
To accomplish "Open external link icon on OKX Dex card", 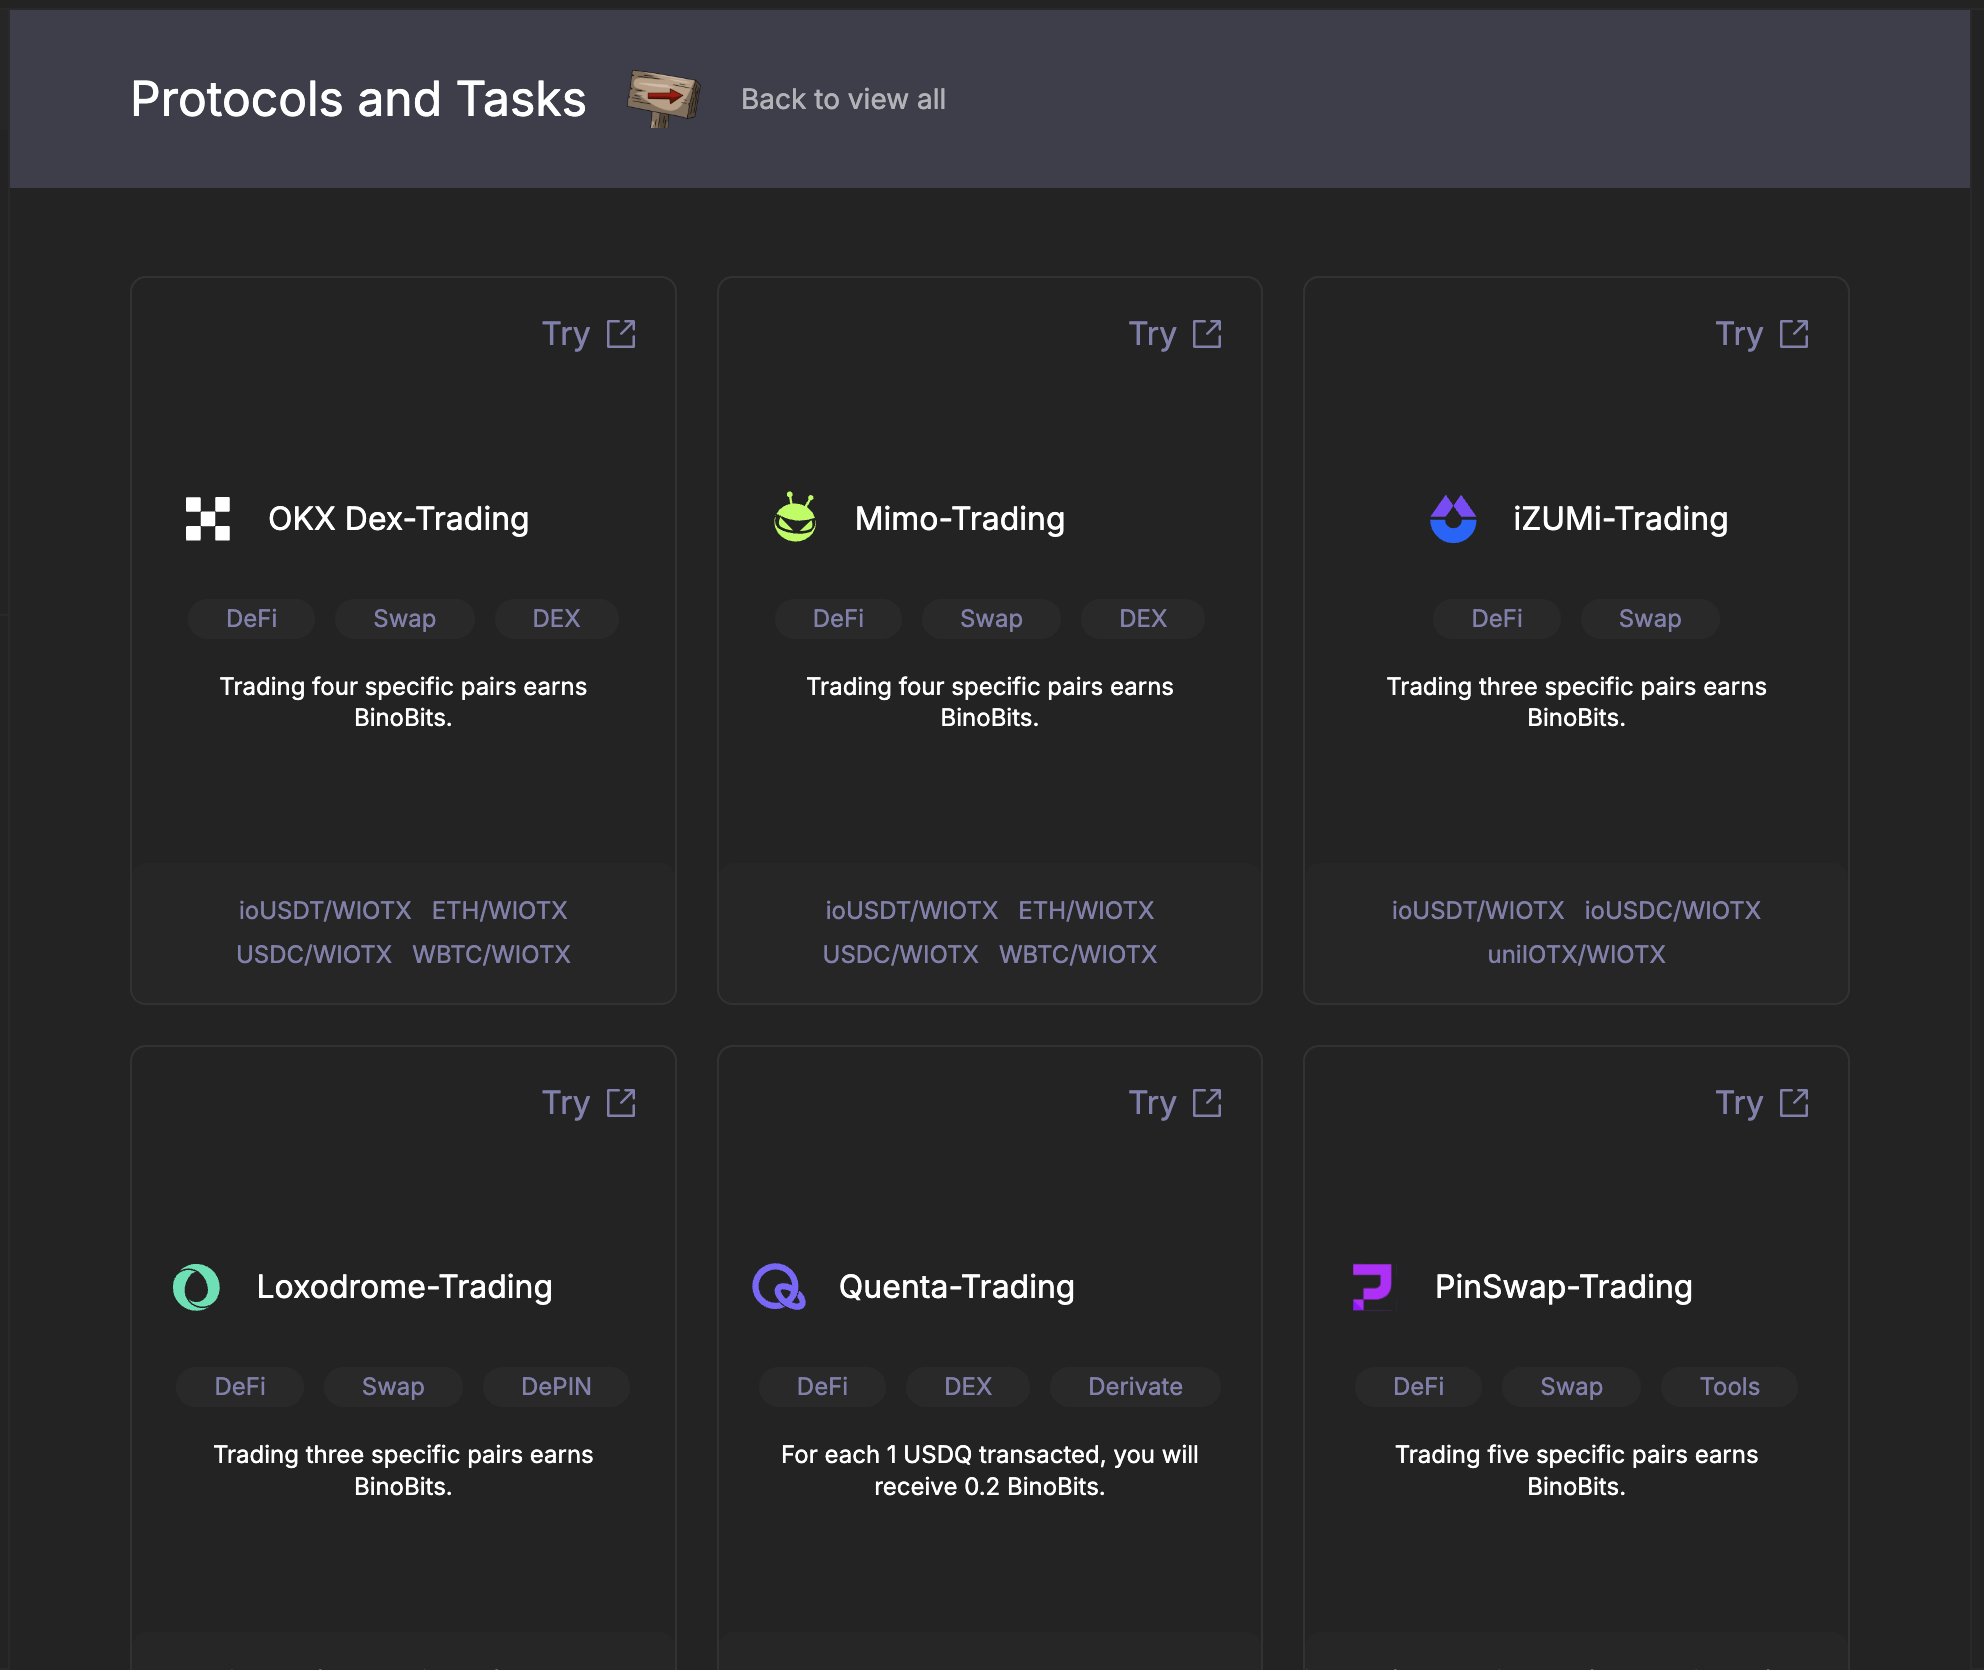I will pyautogui.click(x=621, y=334).
